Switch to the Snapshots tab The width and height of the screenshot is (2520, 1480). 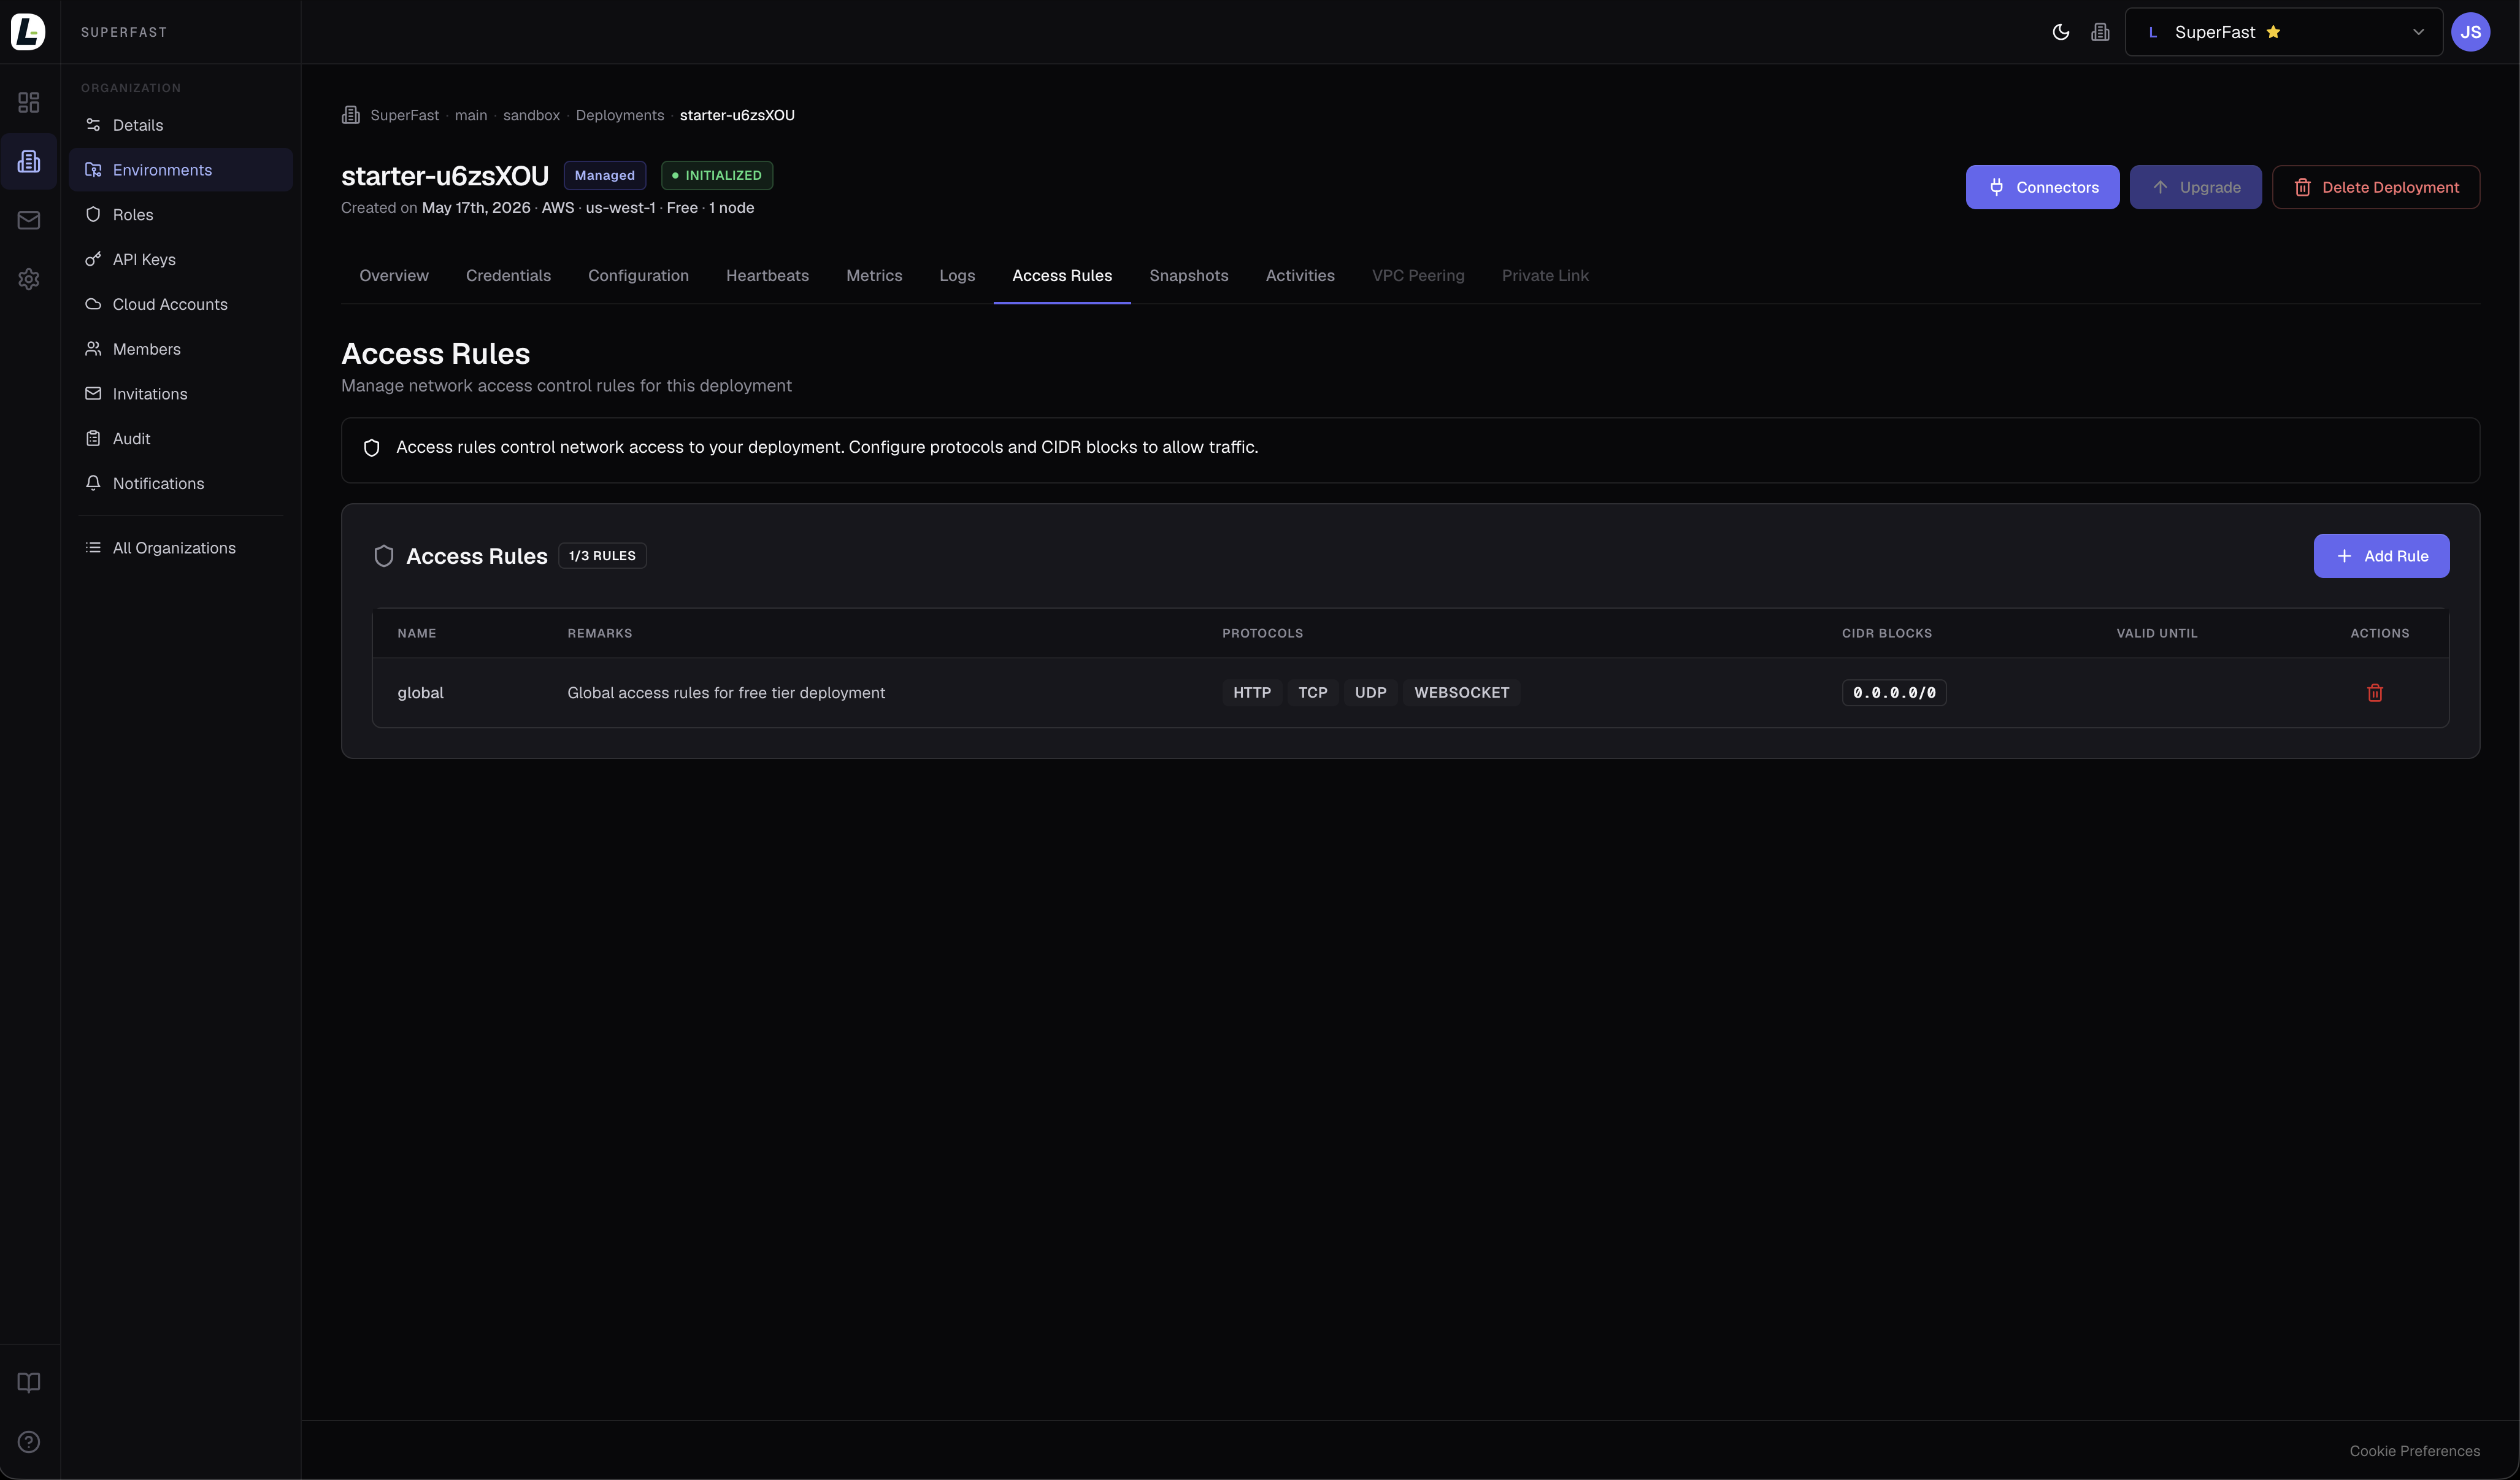1189,275
